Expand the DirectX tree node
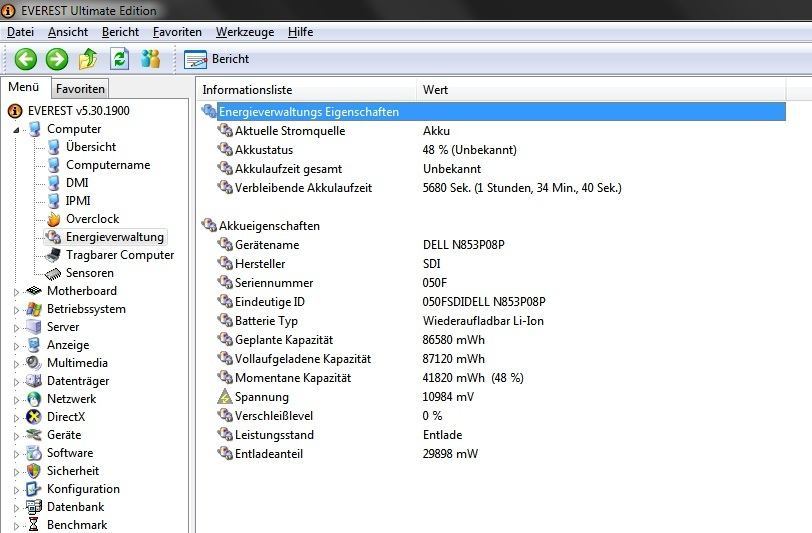 pyautogui.click(x=17, y=417)
